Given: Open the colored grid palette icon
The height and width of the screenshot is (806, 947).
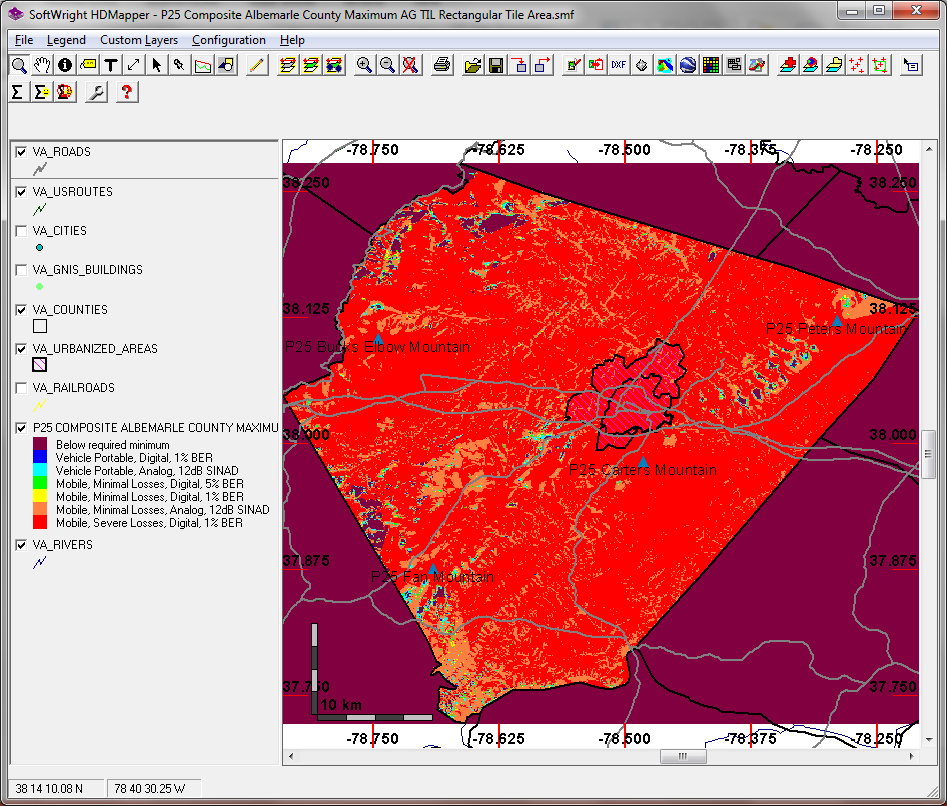Looking at the screenshot, I should tap(711, 65).
